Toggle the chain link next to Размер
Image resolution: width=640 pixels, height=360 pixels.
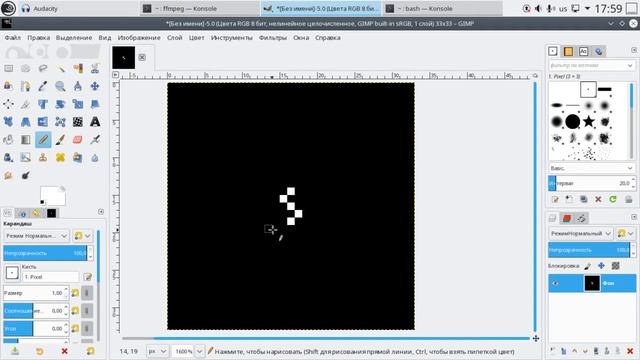87,293
